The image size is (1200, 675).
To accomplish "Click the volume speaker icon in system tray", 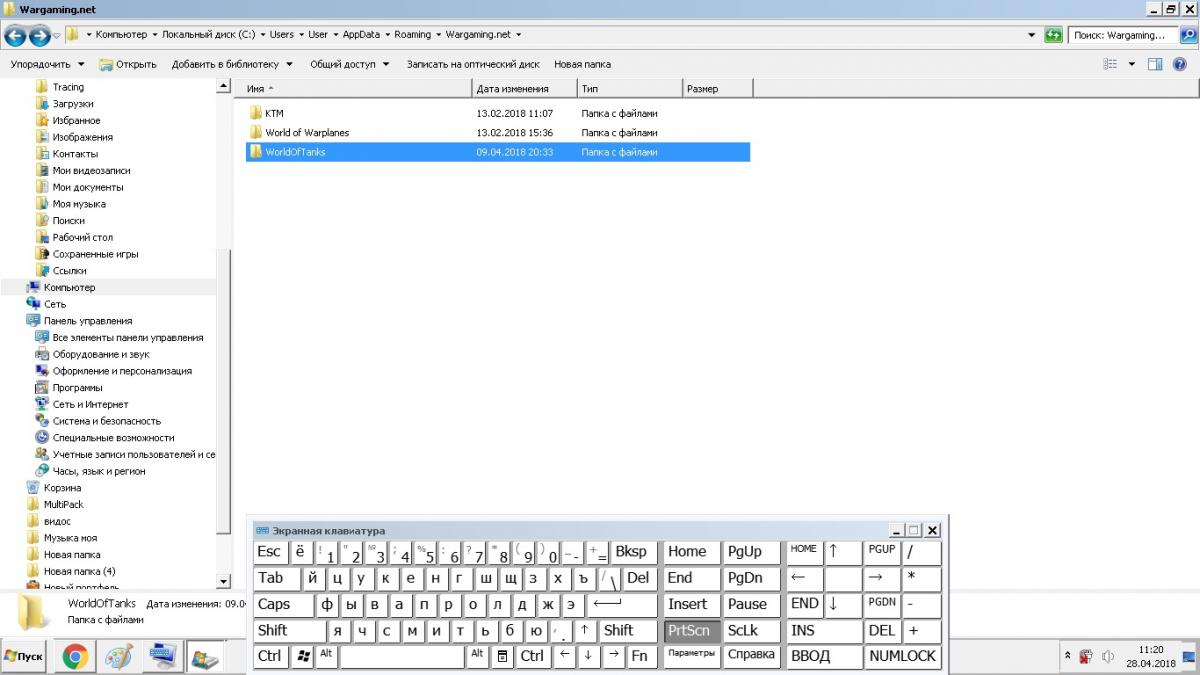I will tap(1108, 657).
